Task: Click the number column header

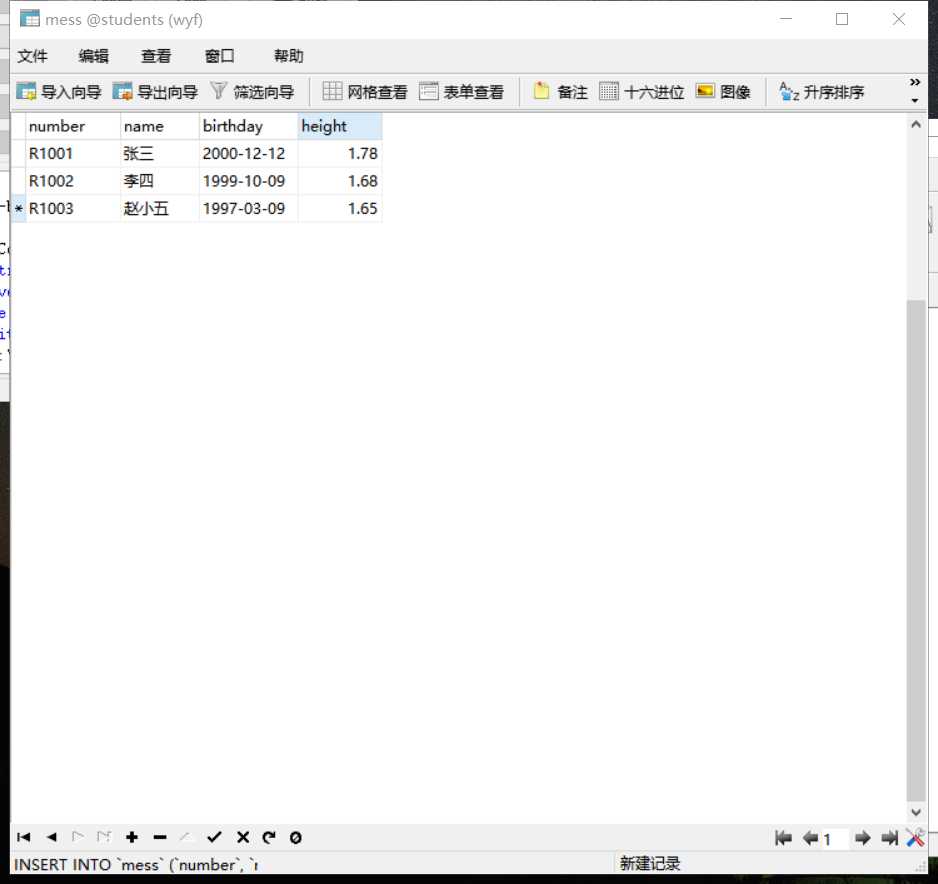Action: (73, 126)
